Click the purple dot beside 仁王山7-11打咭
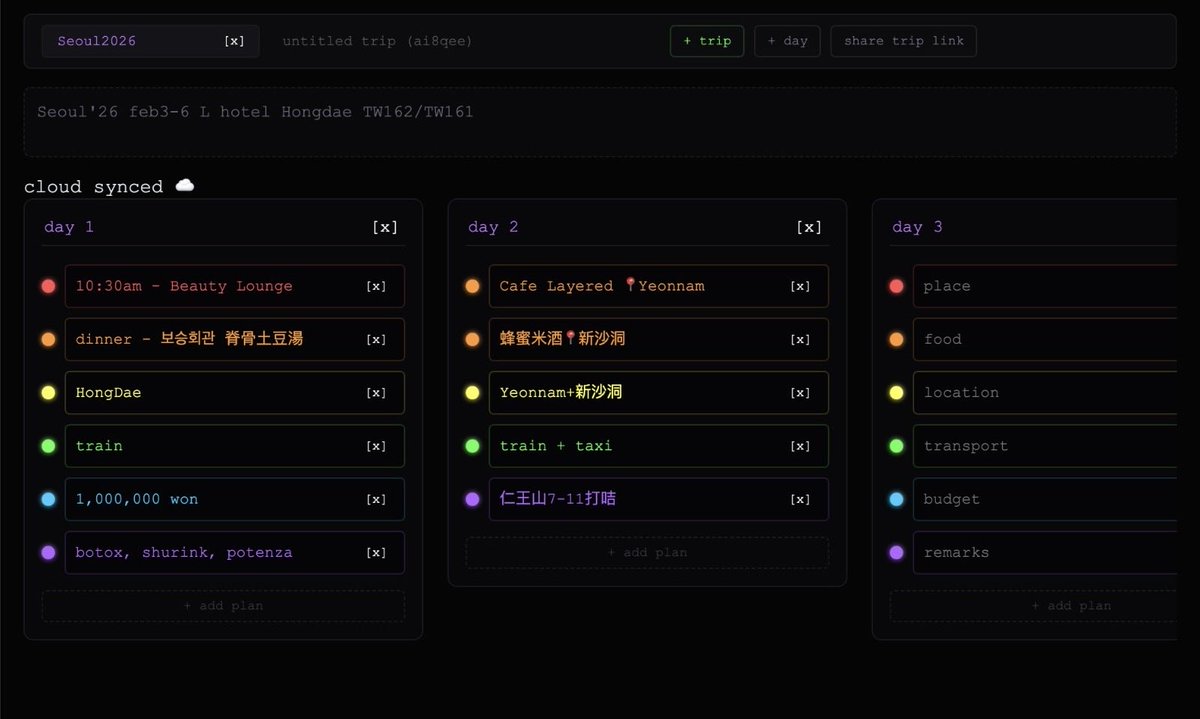The image size is (1200, 719). click(x=472, y=499)
